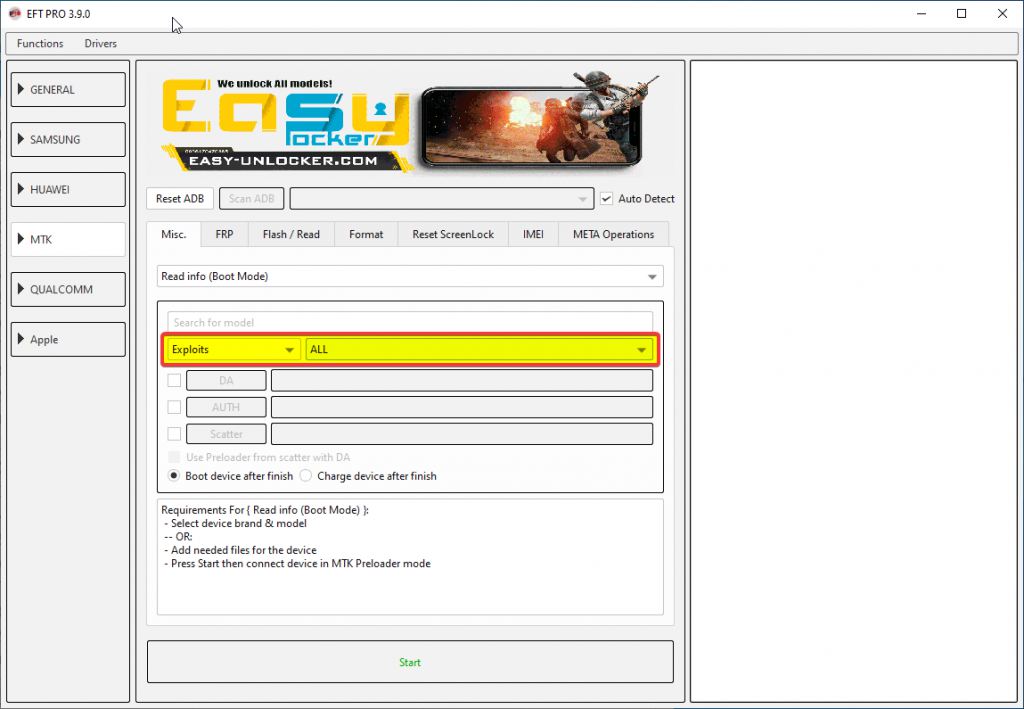The image size is (1024, 709).
Task: Click the EFT PRO app icon in title bar
Action: coord(14,14)
